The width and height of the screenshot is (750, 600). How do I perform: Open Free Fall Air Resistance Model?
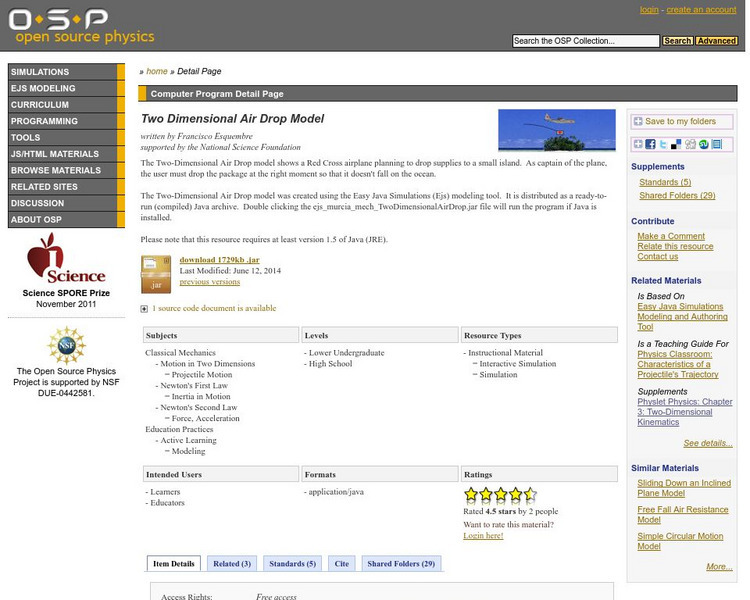tap(683, 515)
